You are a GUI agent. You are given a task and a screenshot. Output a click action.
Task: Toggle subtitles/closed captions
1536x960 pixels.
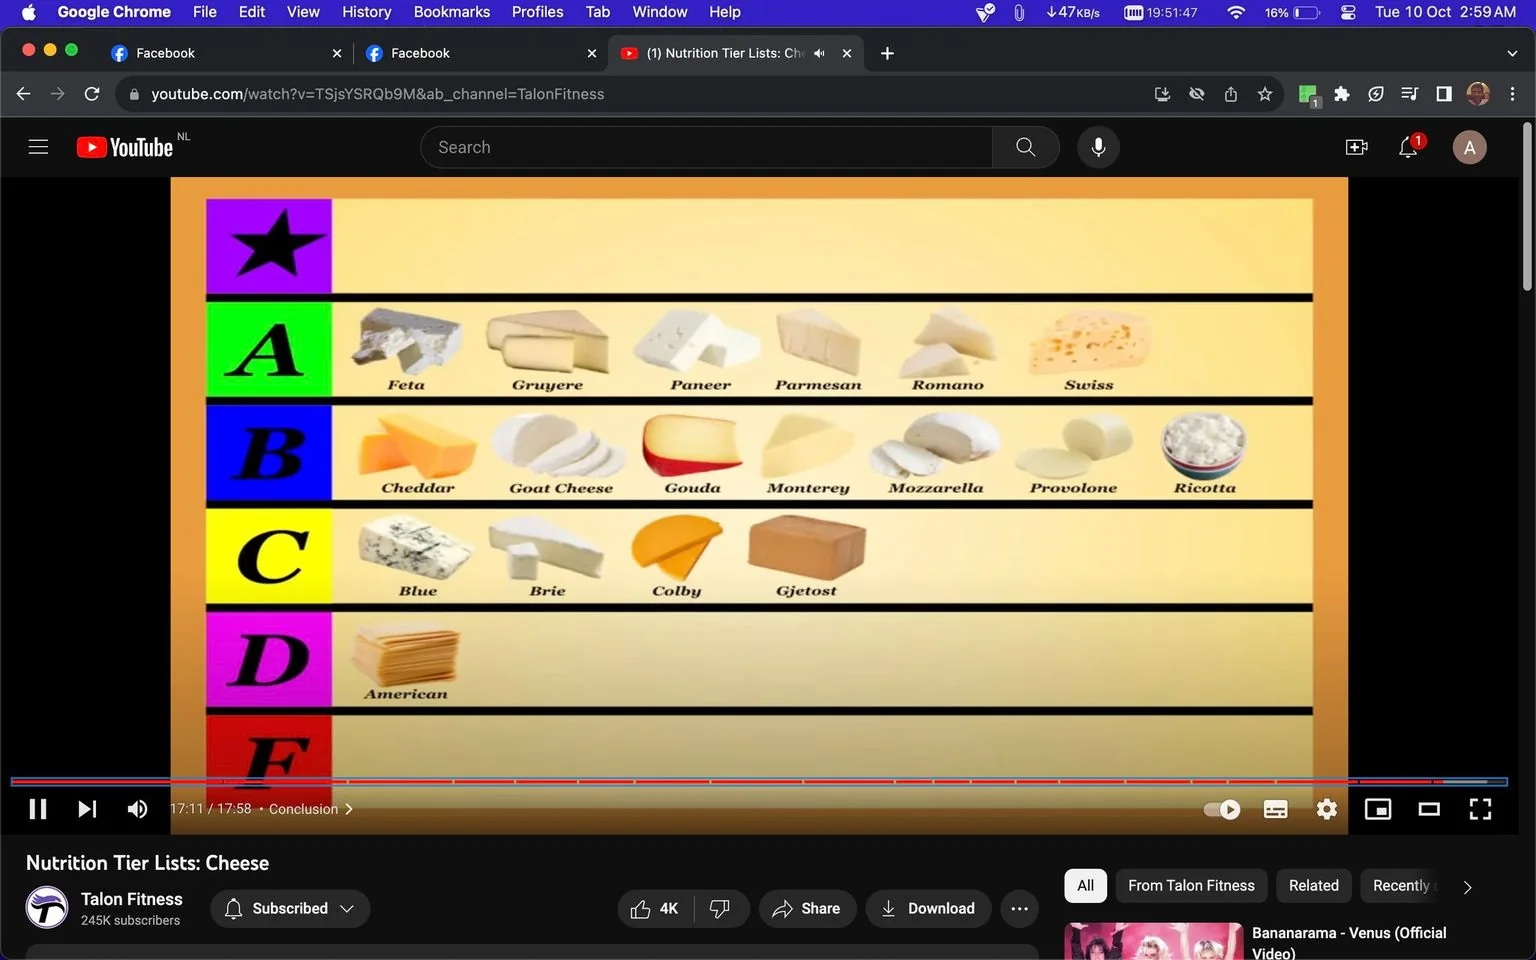click(1275, 809)
